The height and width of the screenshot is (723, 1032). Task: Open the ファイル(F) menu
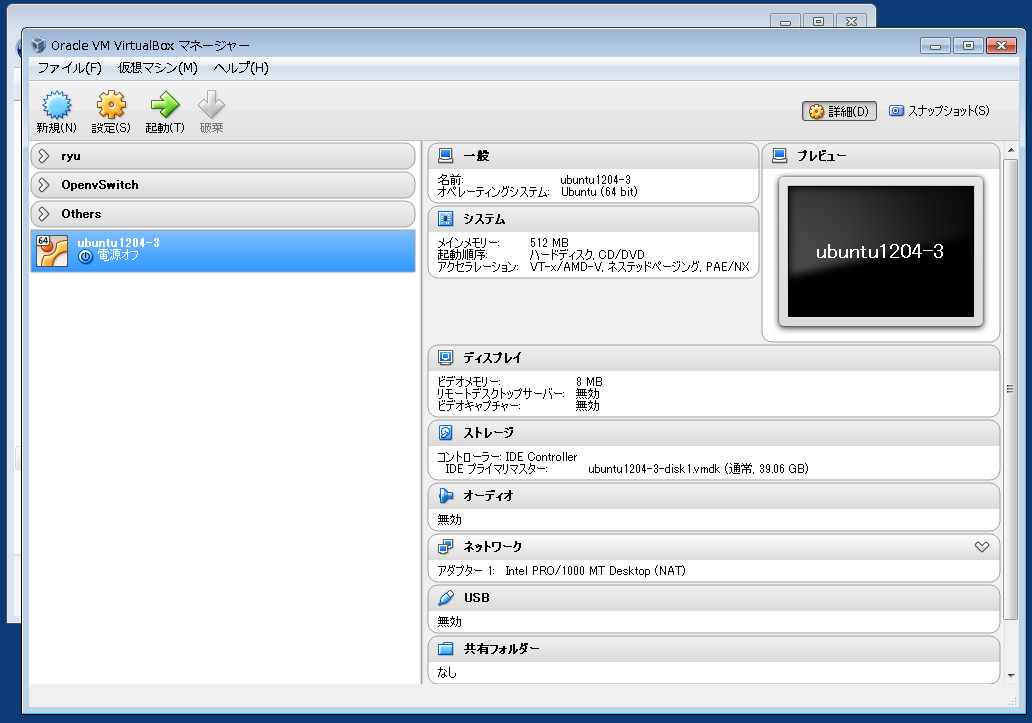tap(69, 68)
